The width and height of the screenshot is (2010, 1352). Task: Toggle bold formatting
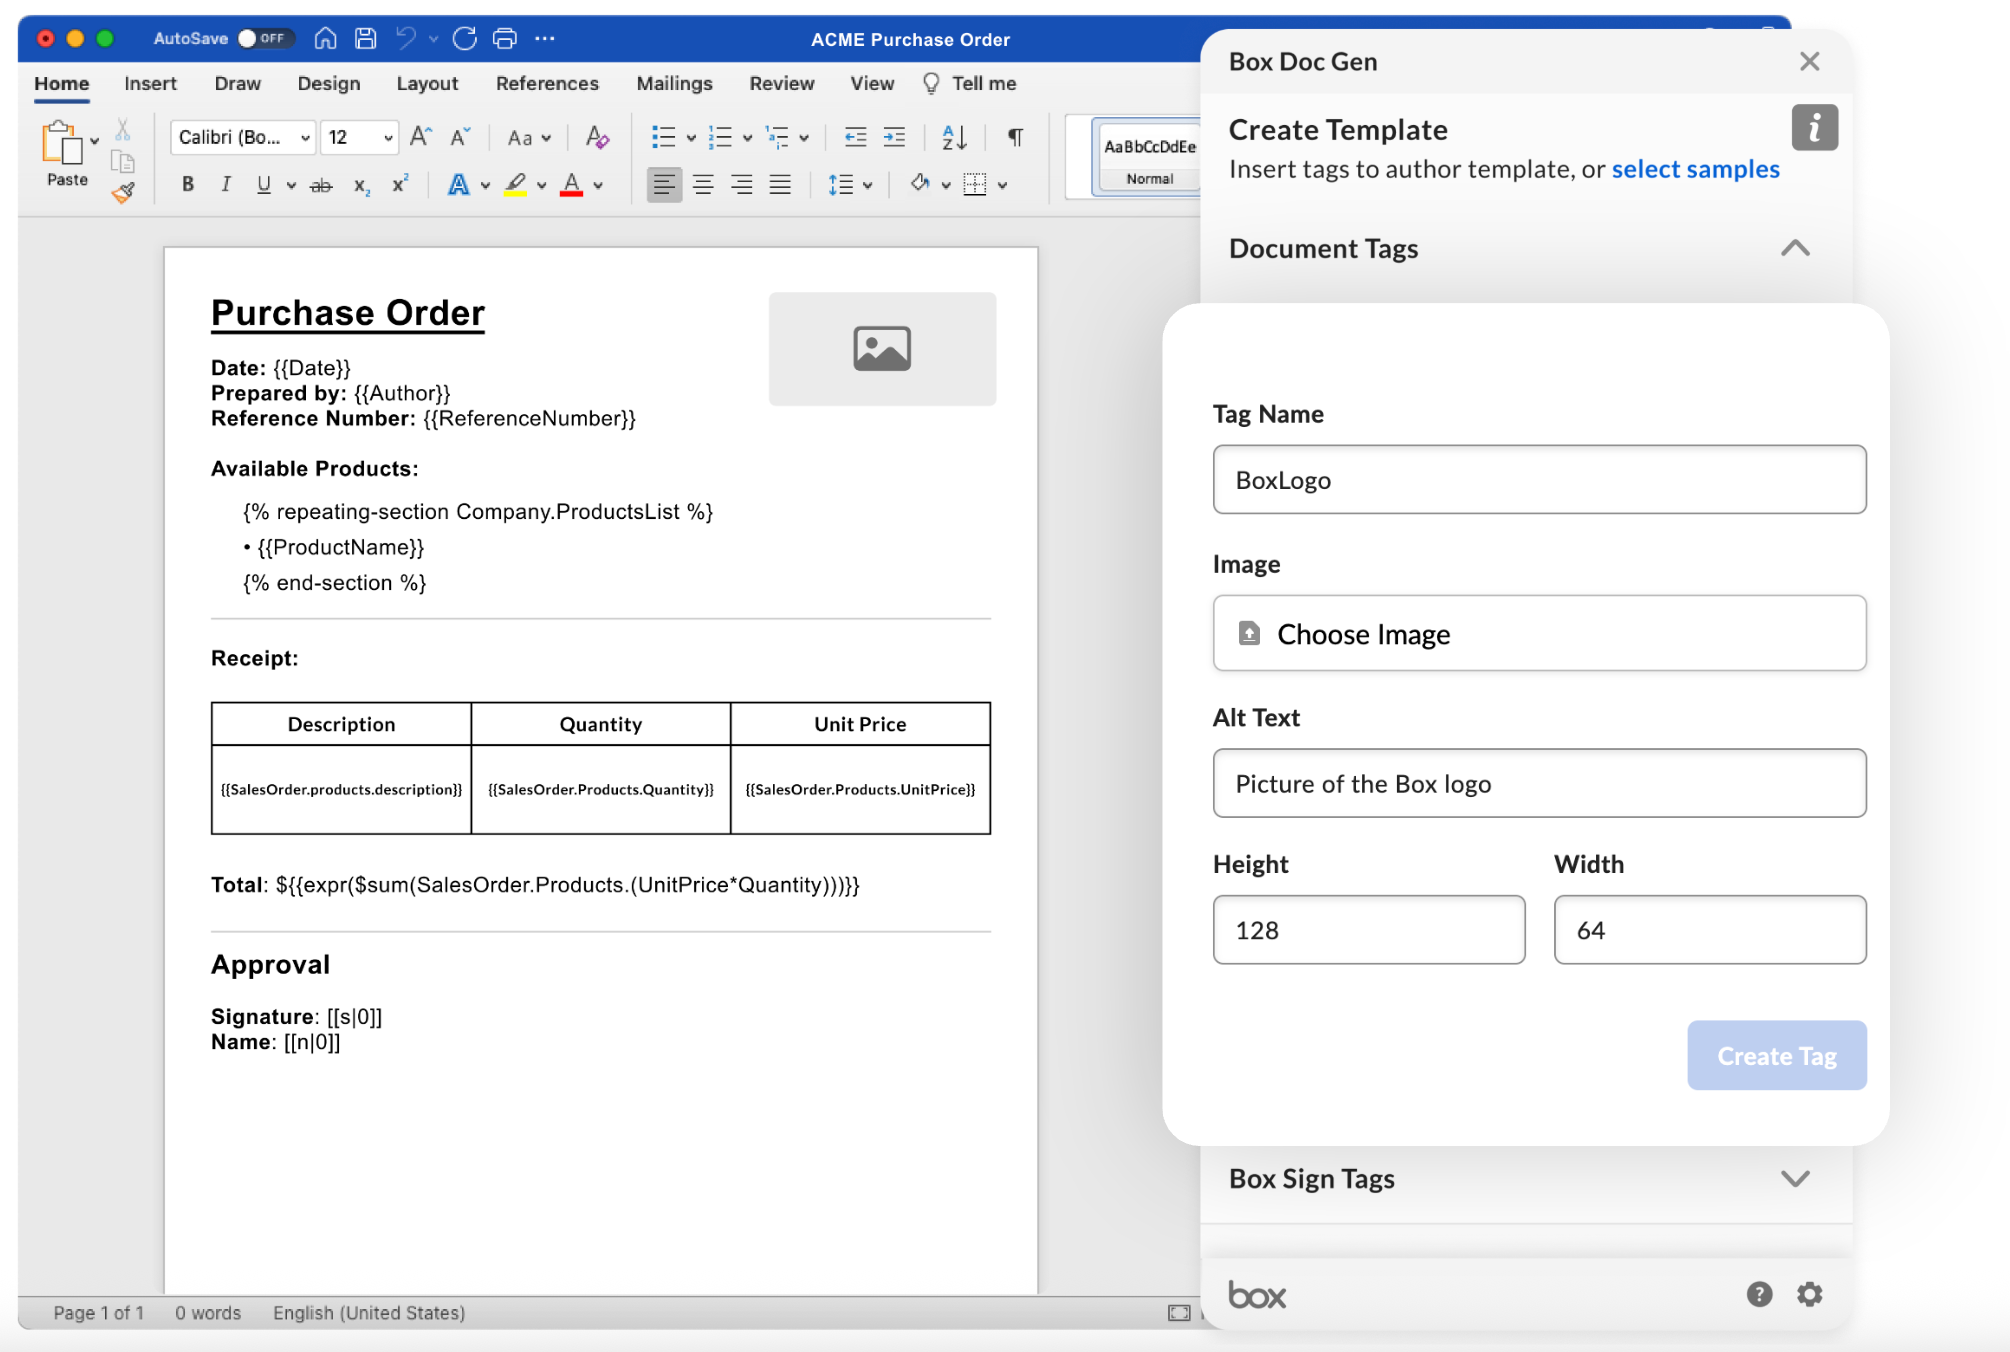pos(187,184)
